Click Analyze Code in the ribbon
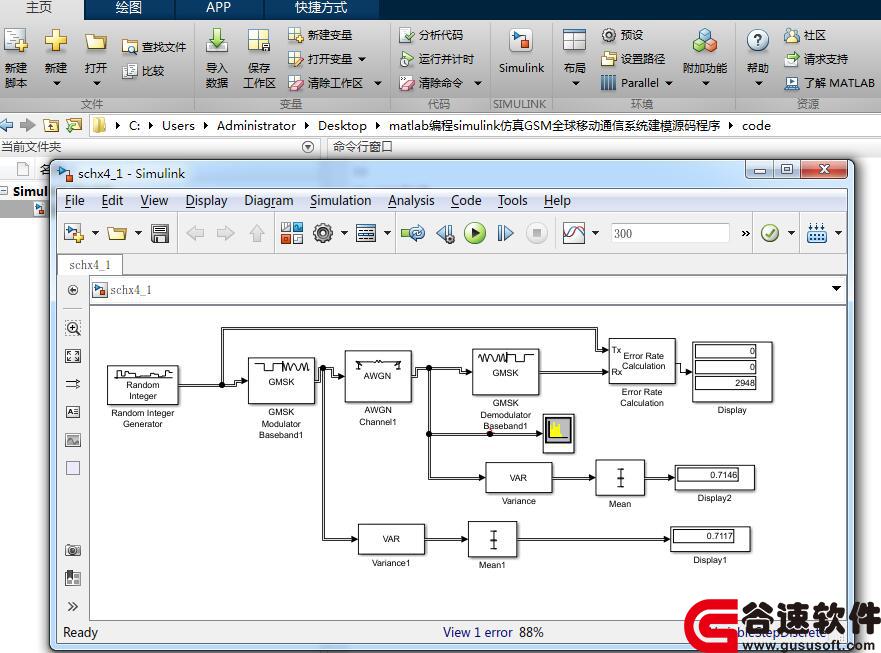 (x=431, y=35)
